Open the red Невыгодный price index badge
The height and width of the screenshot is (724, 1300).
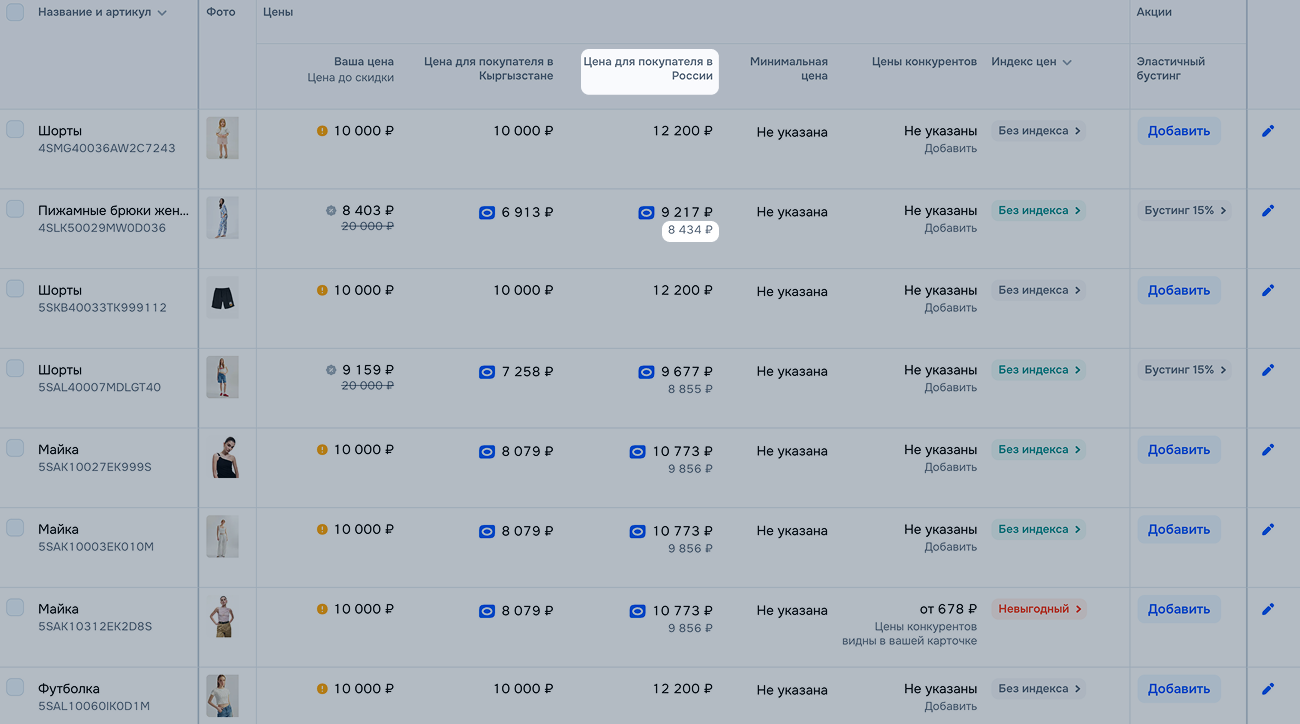(x=1038, y=609)
